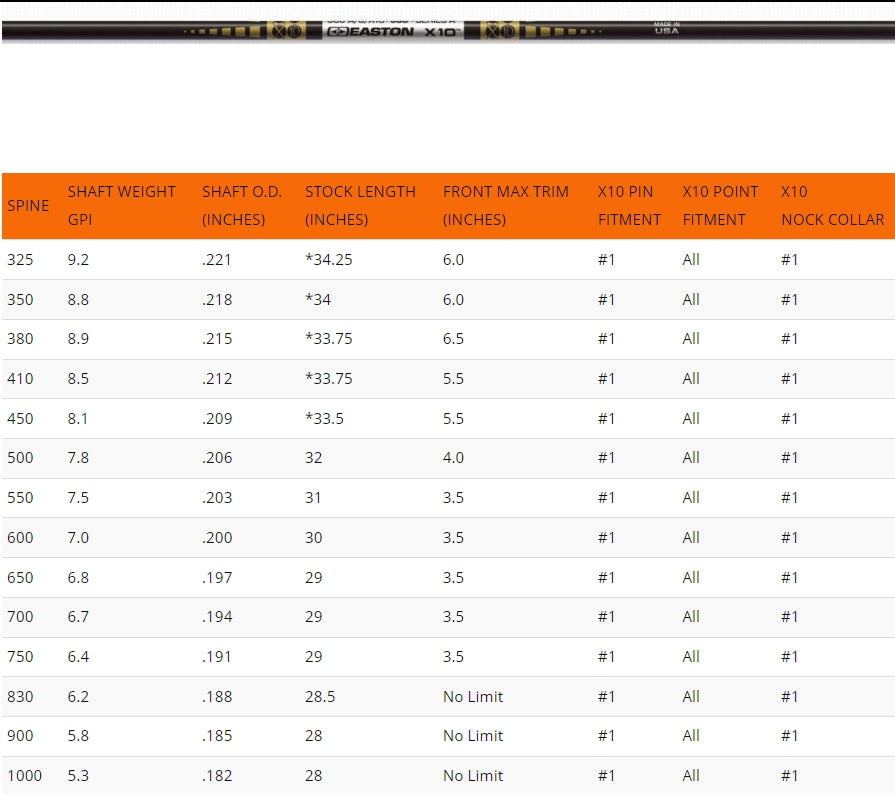Select the SPINE column header
Viewport: 895px width, 811px height.
tap(28, 206)
